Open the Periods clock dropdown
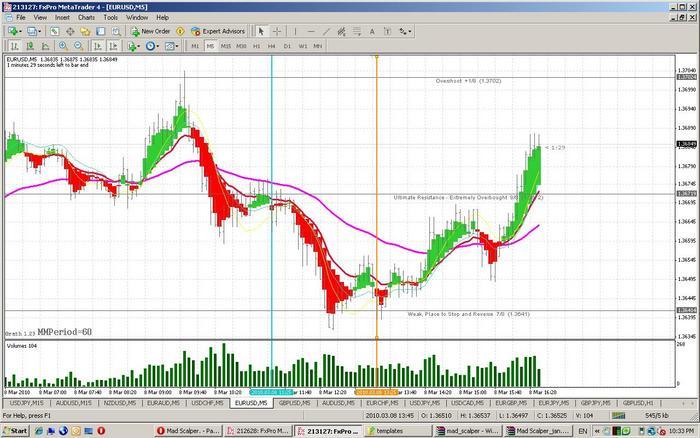Viewport: 700px width, 438px height. pyautogui.click(x=158, y=46)
